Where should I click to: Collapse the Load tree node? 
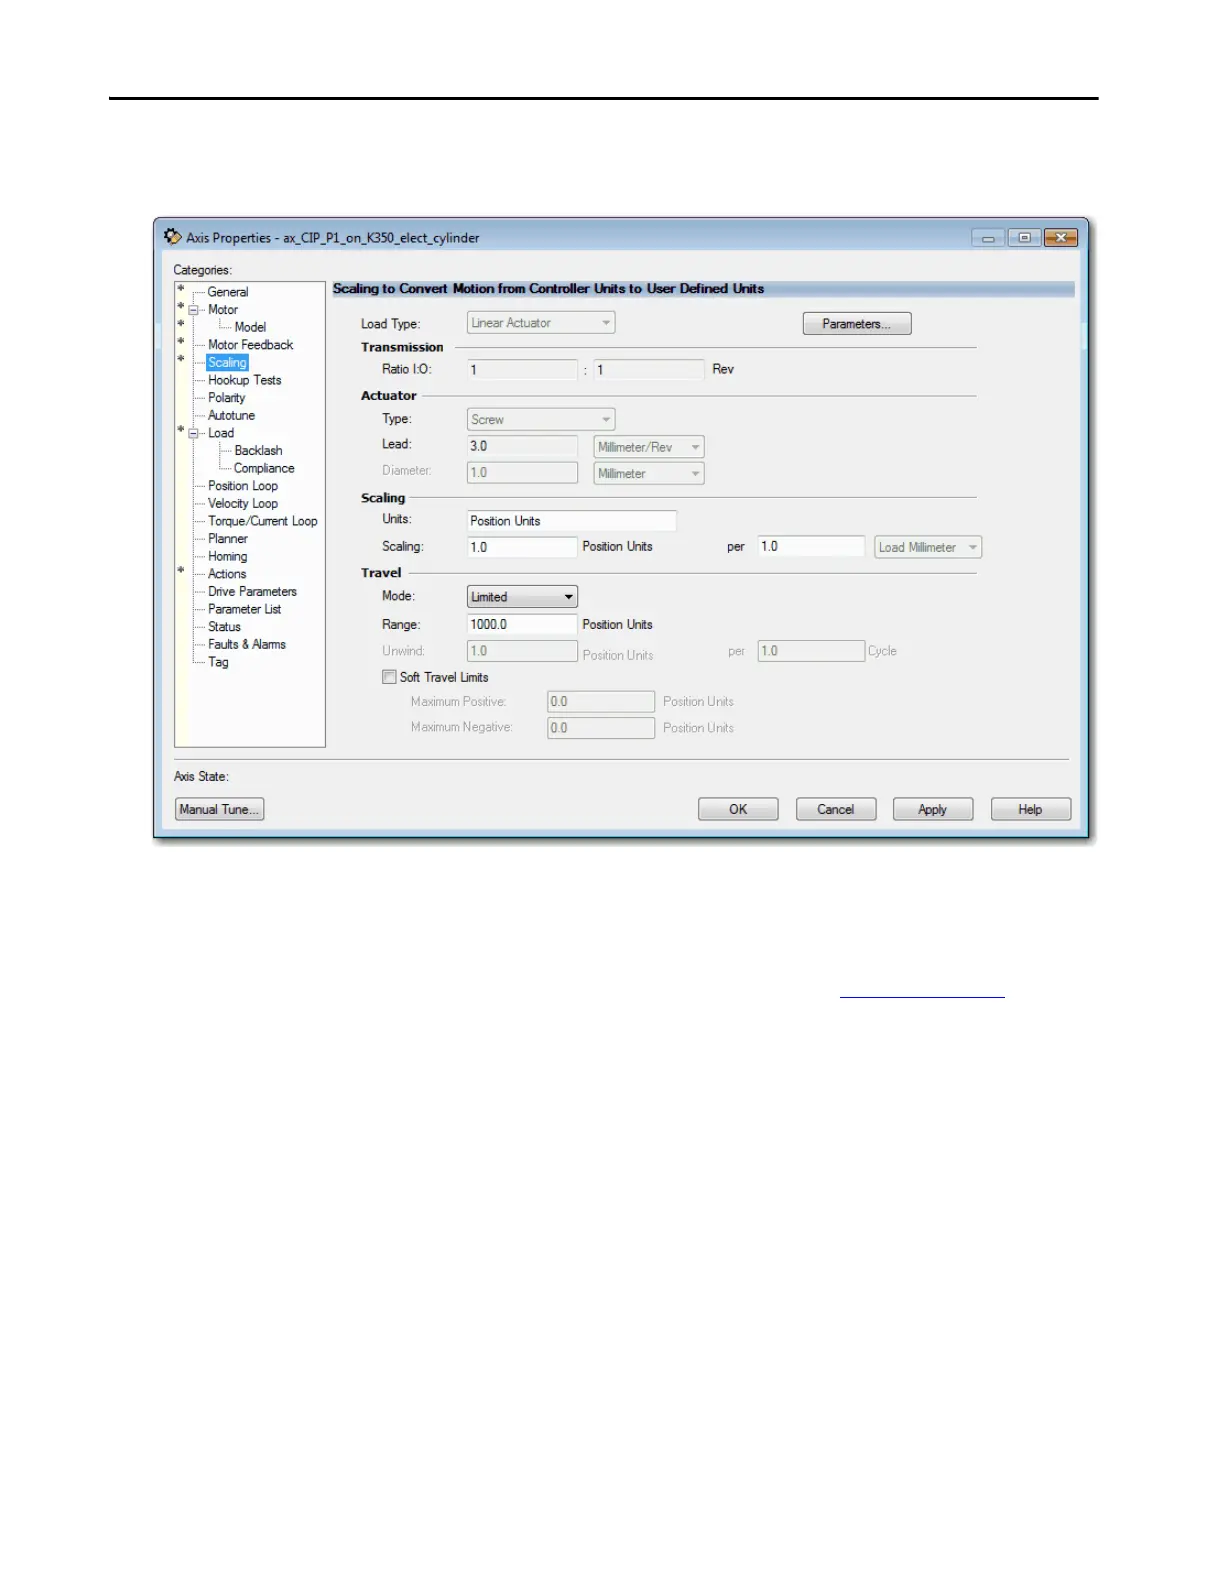click(194, 433)
